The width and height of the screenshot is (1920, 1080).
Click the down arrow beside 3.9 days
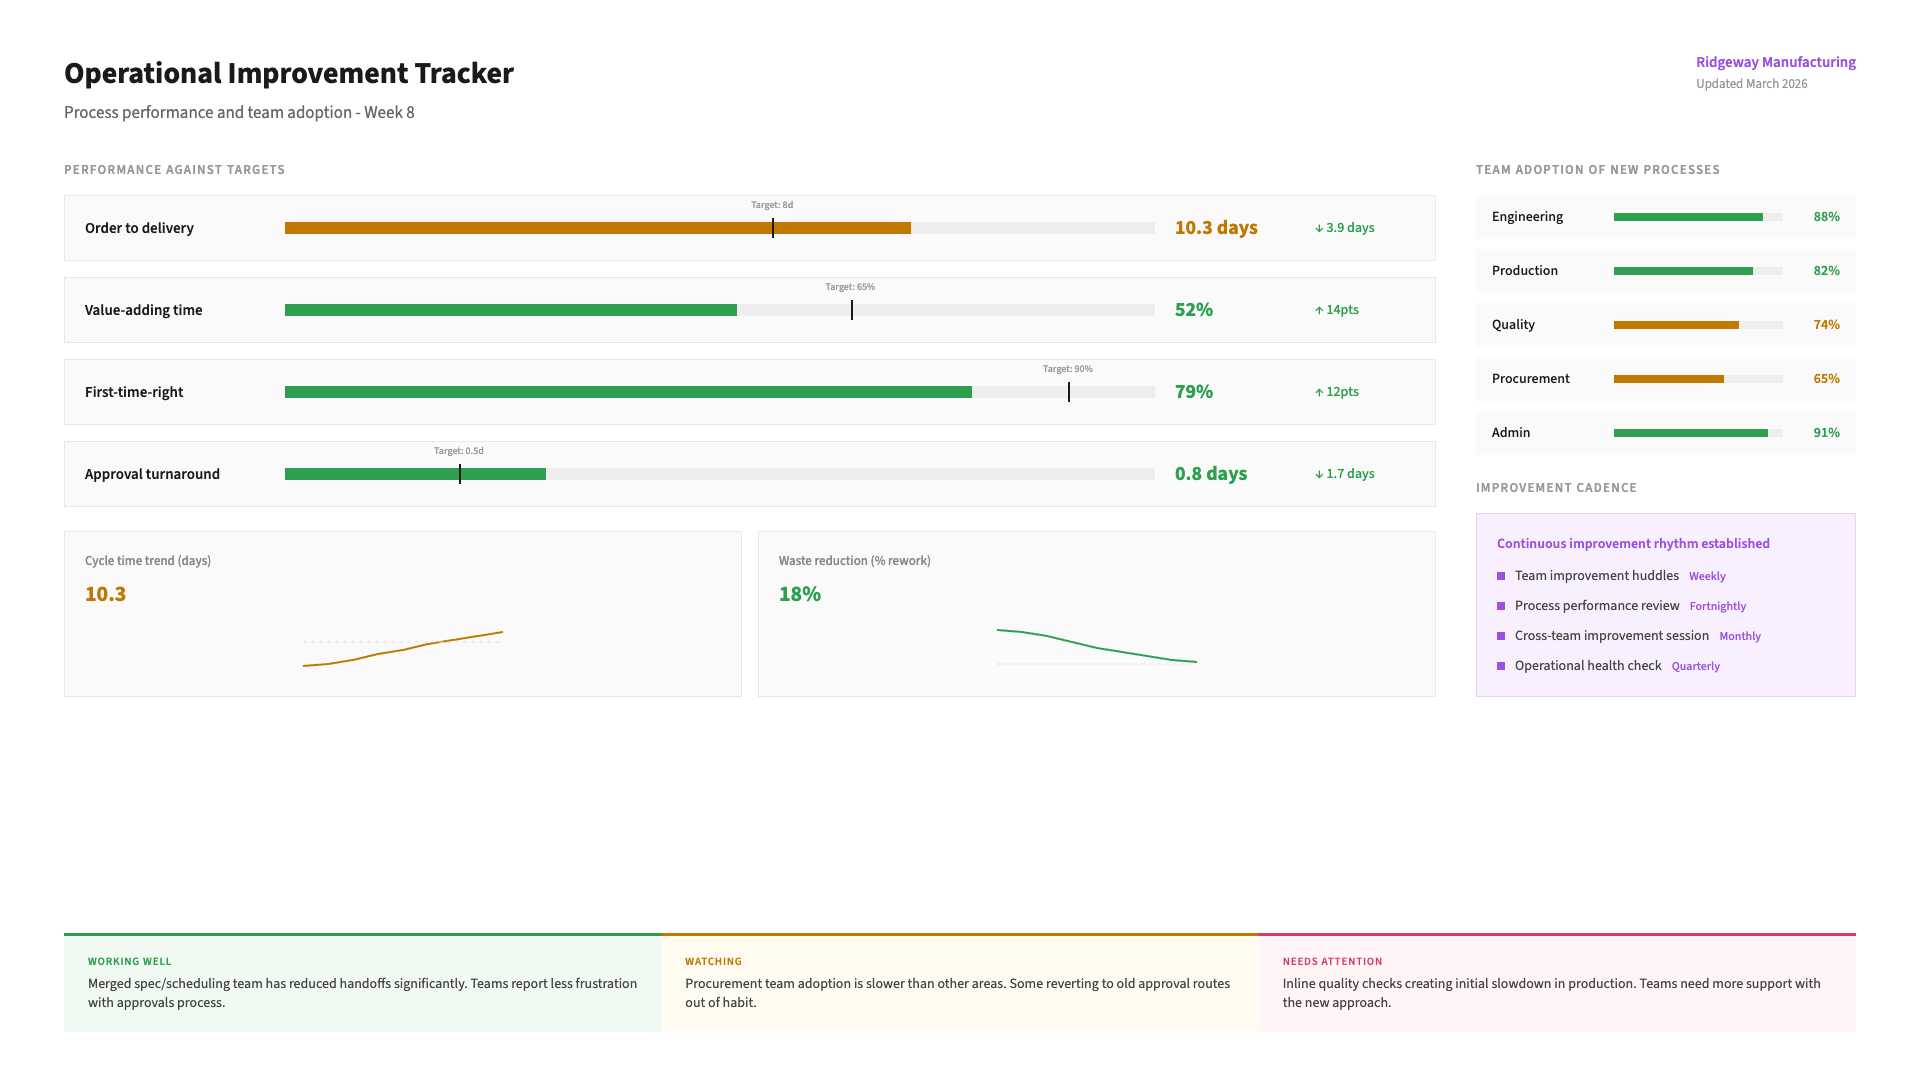pos(1319,229)
